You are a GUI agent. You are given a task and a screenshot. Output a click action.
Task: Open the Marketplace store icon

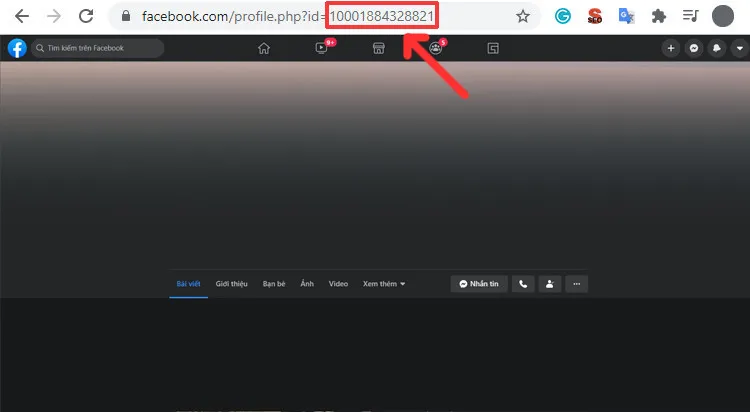379,48
